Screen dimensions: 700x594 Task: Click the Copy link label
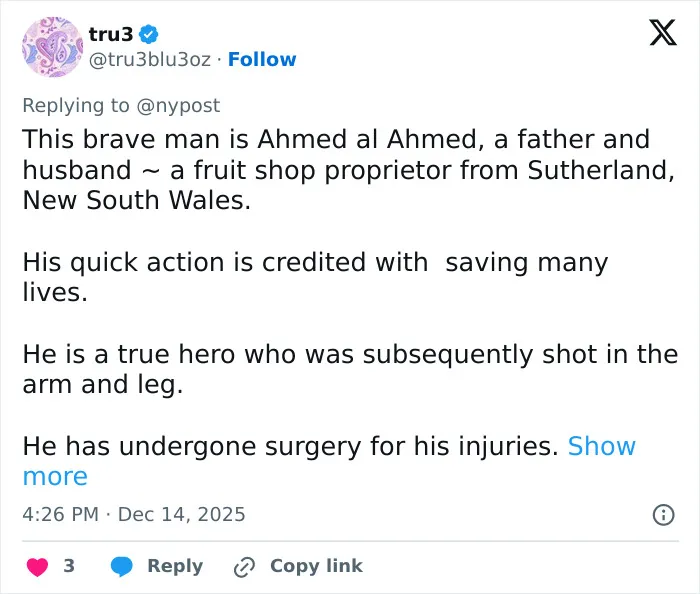tap(316, 566)
